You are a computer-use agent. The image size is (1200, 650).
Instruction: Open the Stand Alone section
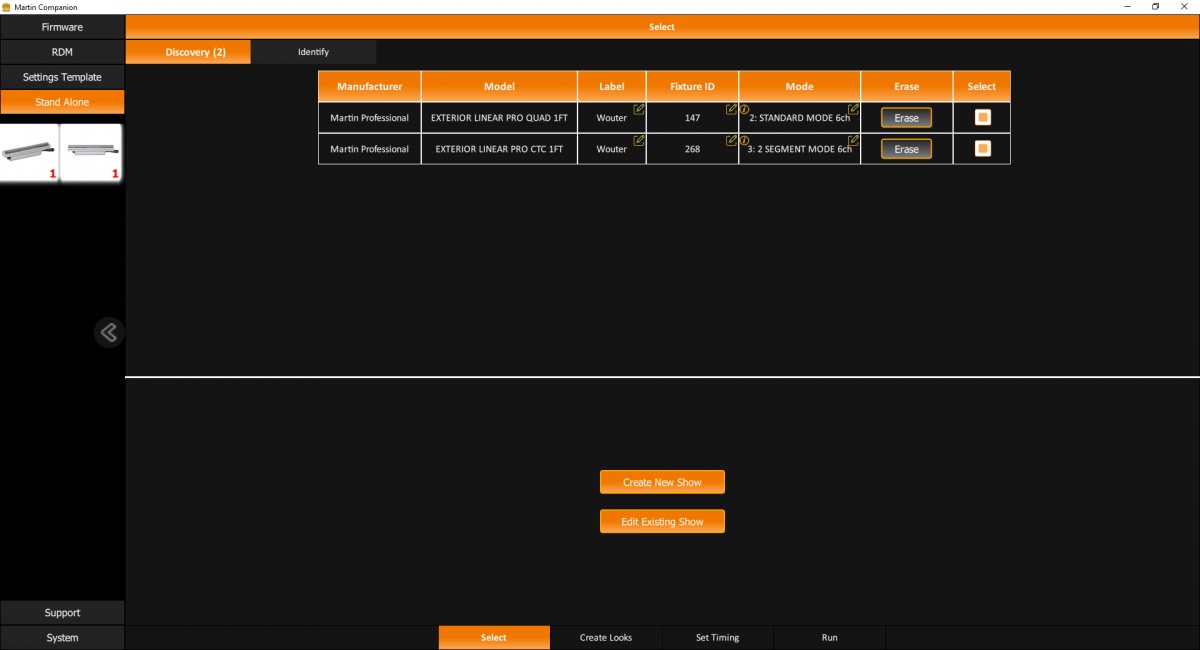point(62,102)
